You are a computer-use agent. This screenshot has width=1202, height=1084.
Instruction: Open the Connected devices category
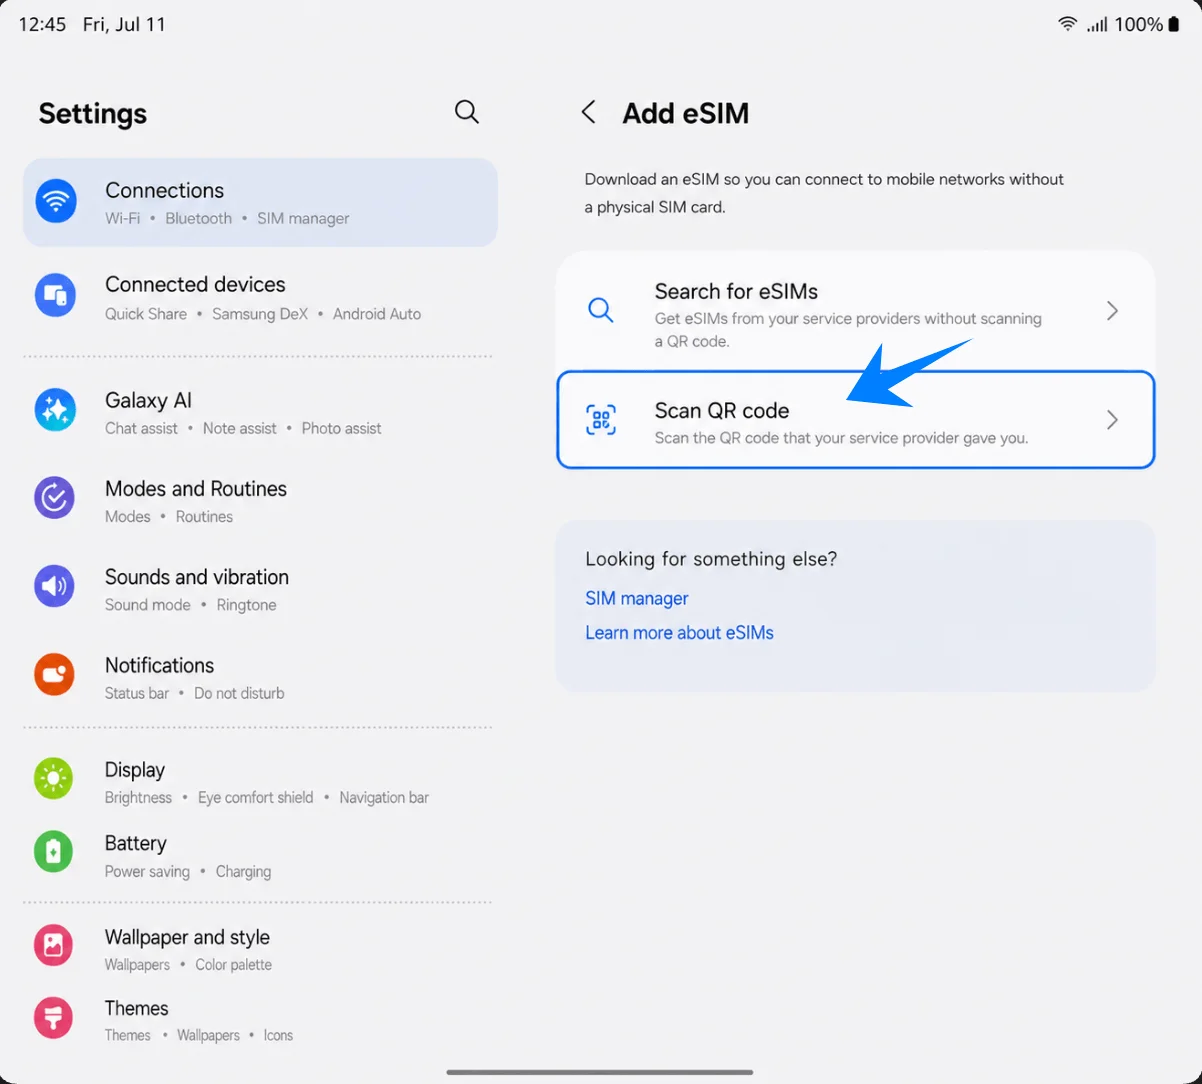(260, 298)
